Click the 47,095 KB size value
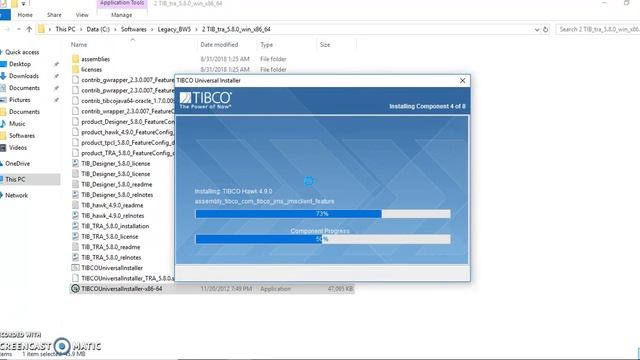640x360 pixels. tap(340, 289)
